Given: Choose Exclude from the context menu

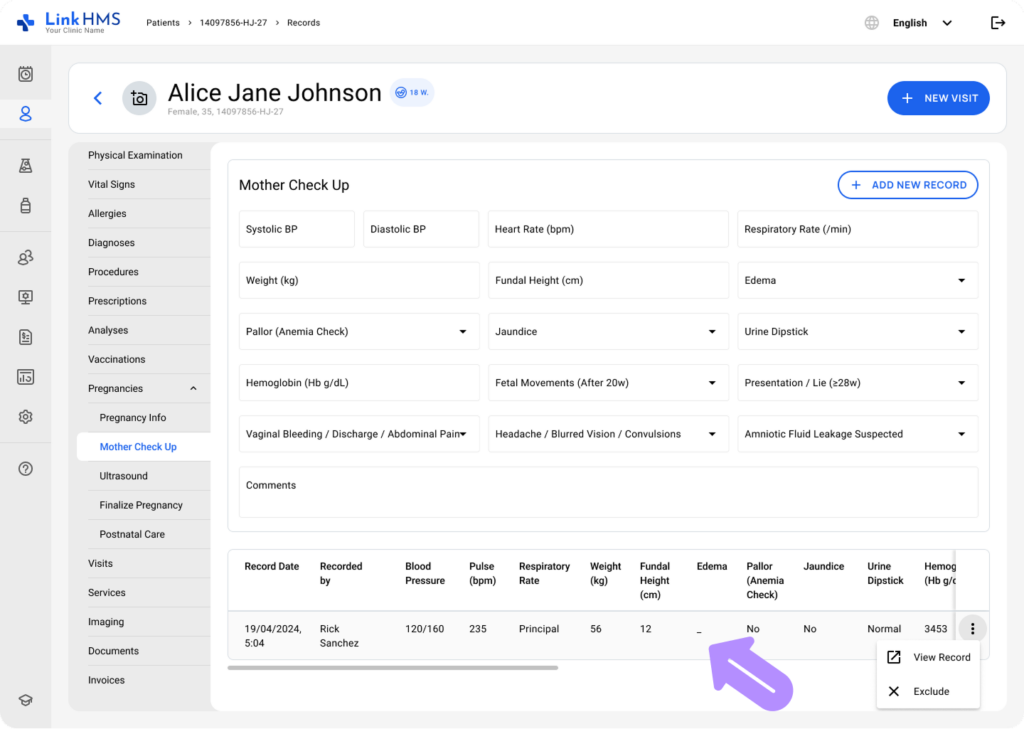Looking at the screenshot, I should click(929, 692).
